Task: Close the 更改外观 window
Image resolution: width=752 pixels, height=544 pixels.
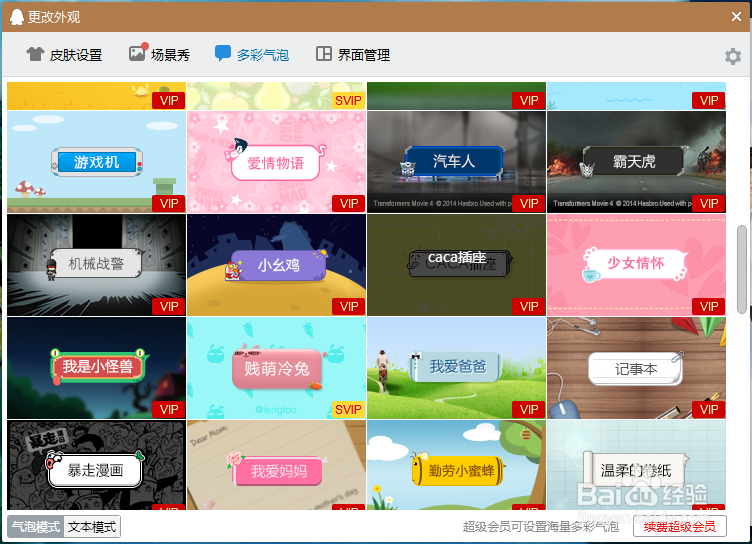Action: coord(737,17)
